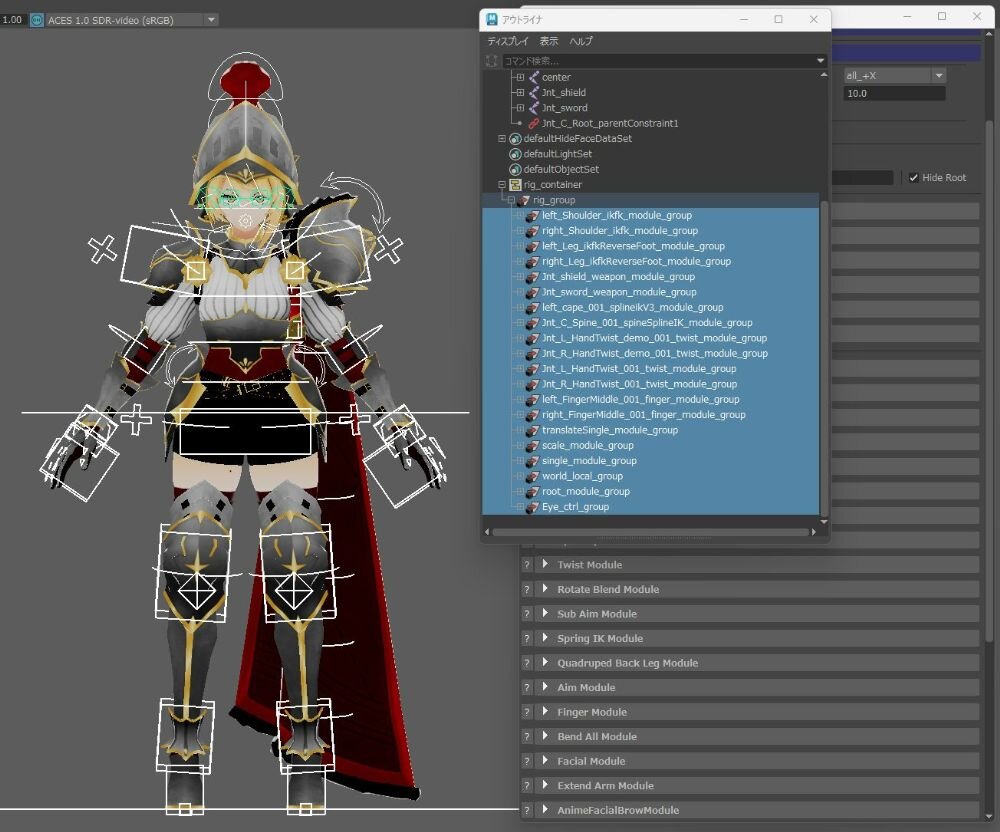
Task: Expand the Quadruped Back Leg Module section
Action: 546,663
